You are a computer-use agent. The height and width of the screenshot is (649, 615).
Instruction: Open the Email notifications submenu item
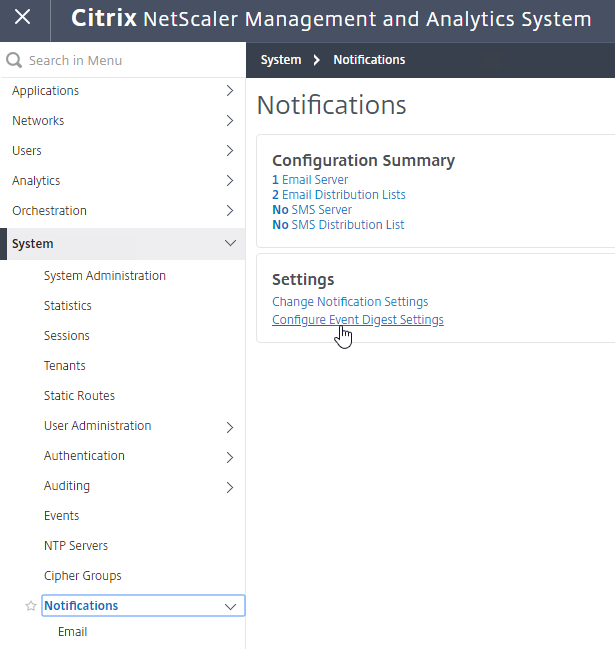click(72, 632)
